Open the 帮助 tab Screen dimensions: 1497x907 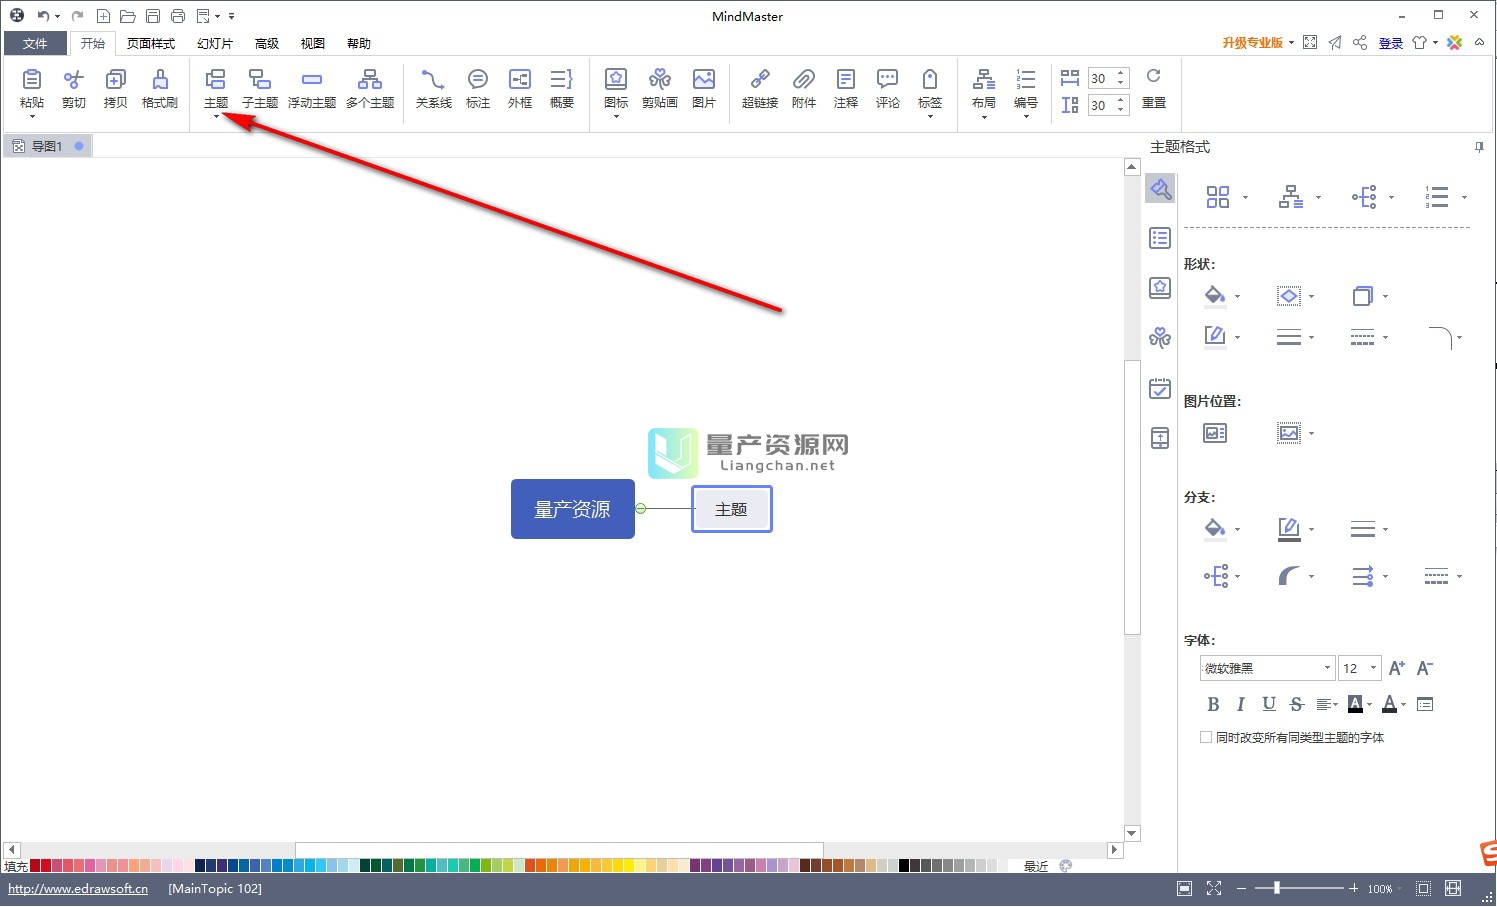point(359,43)
